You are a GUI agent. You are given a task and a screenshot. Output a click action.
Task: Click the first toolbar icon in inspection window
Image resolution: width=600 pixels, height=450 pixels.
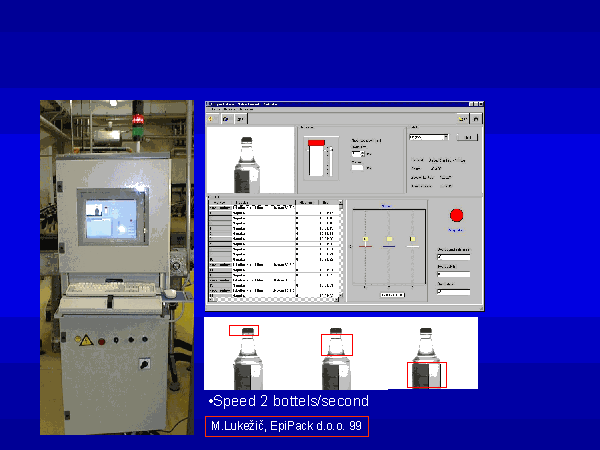click(212, 117)
